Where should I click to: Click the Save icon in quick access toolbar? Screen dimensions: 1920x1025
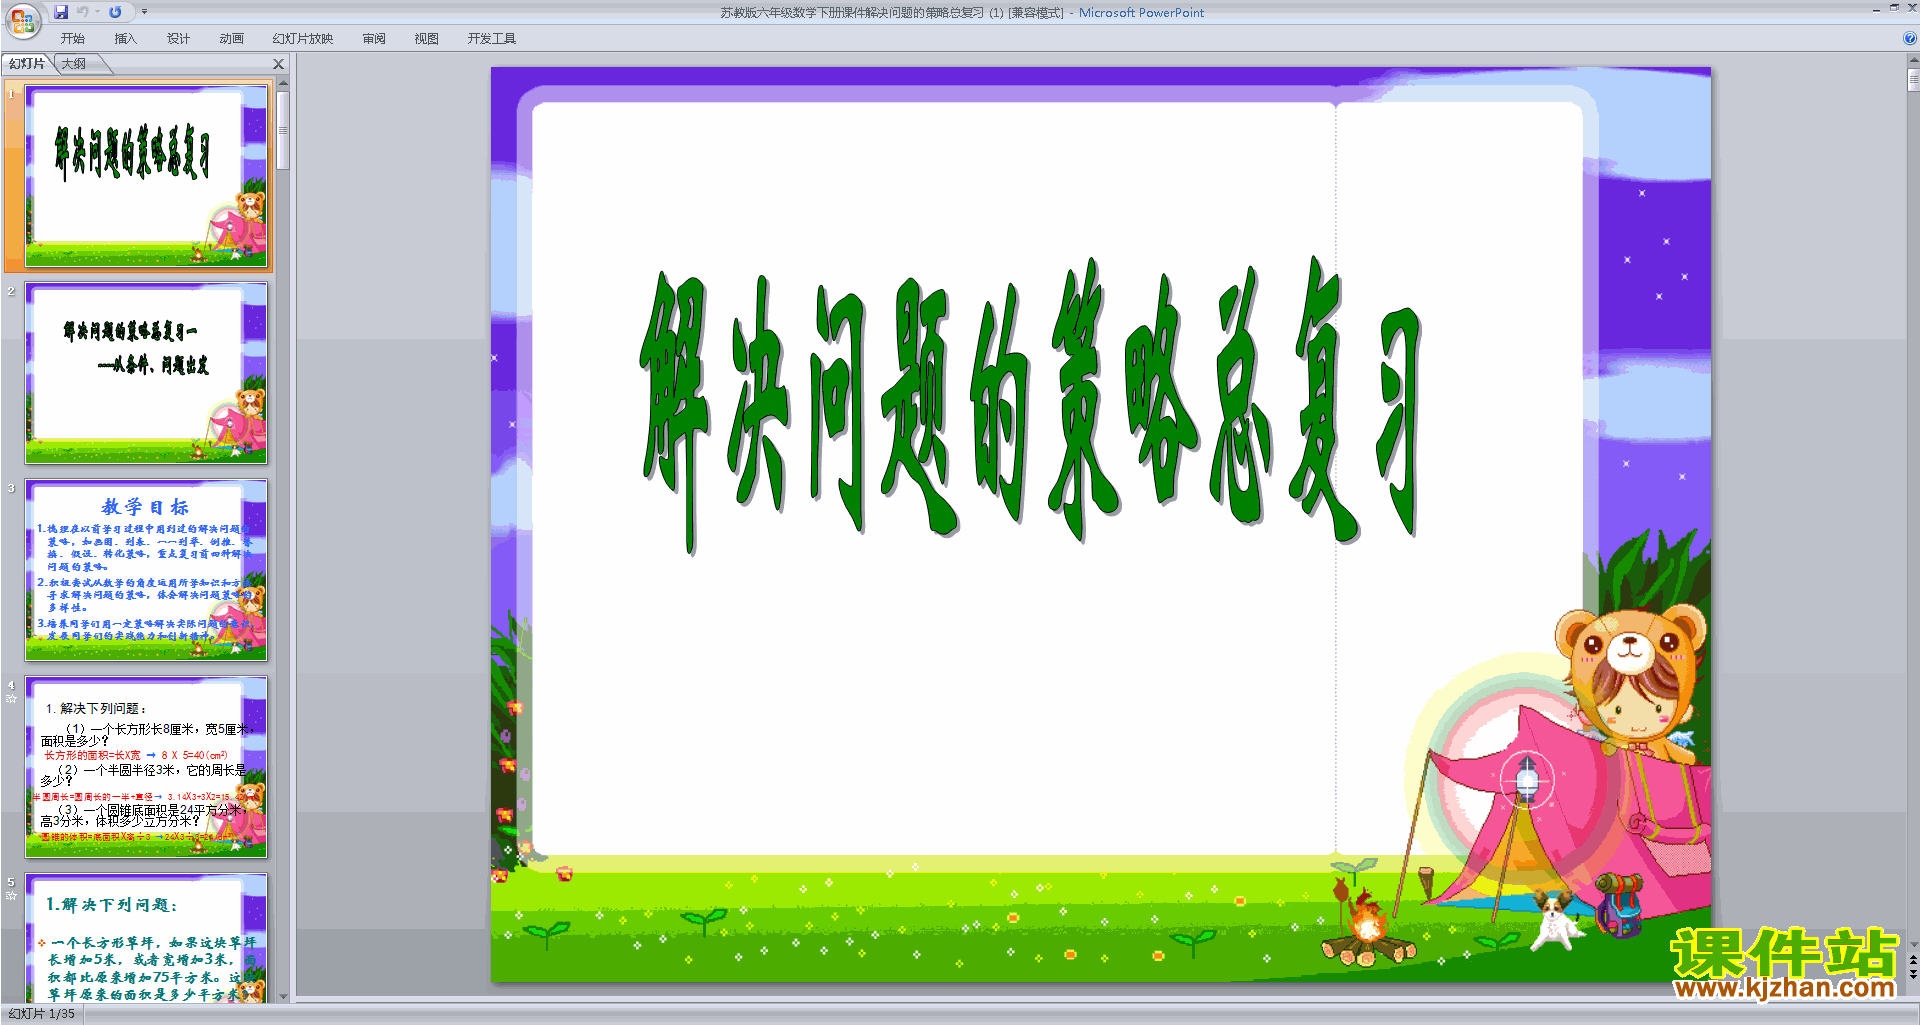pyautogui.click(x=61, y=12)
